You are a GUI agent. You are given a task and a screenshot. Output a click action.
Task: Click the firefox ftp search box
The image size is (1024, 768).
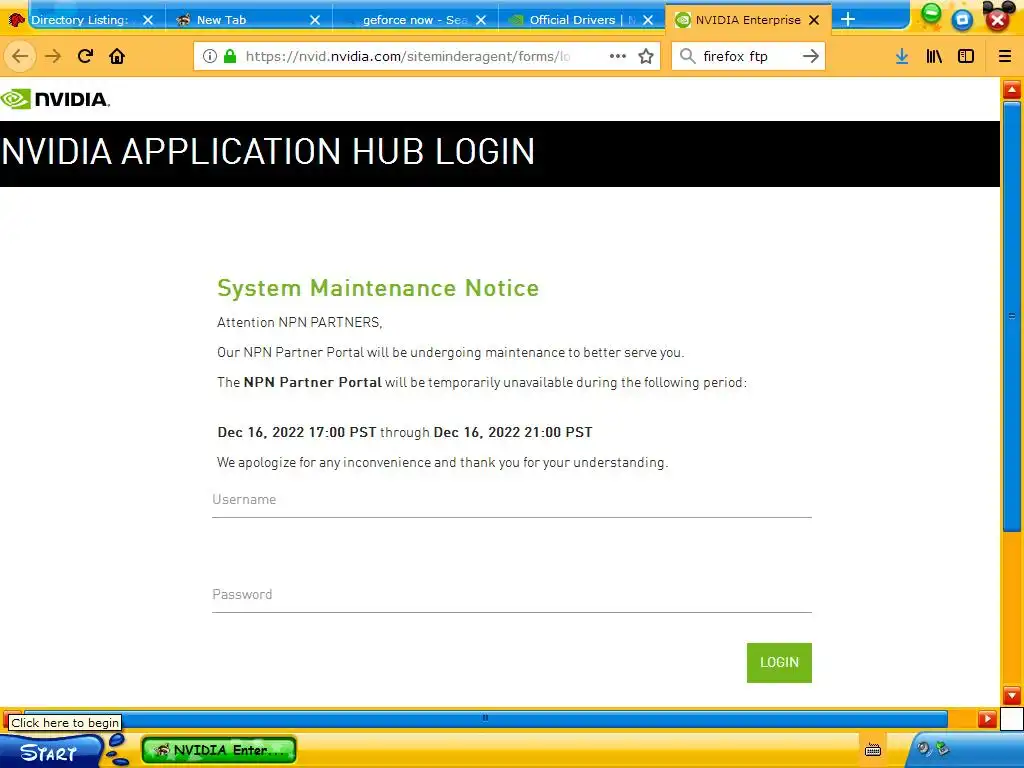click(x=748, y=56)
